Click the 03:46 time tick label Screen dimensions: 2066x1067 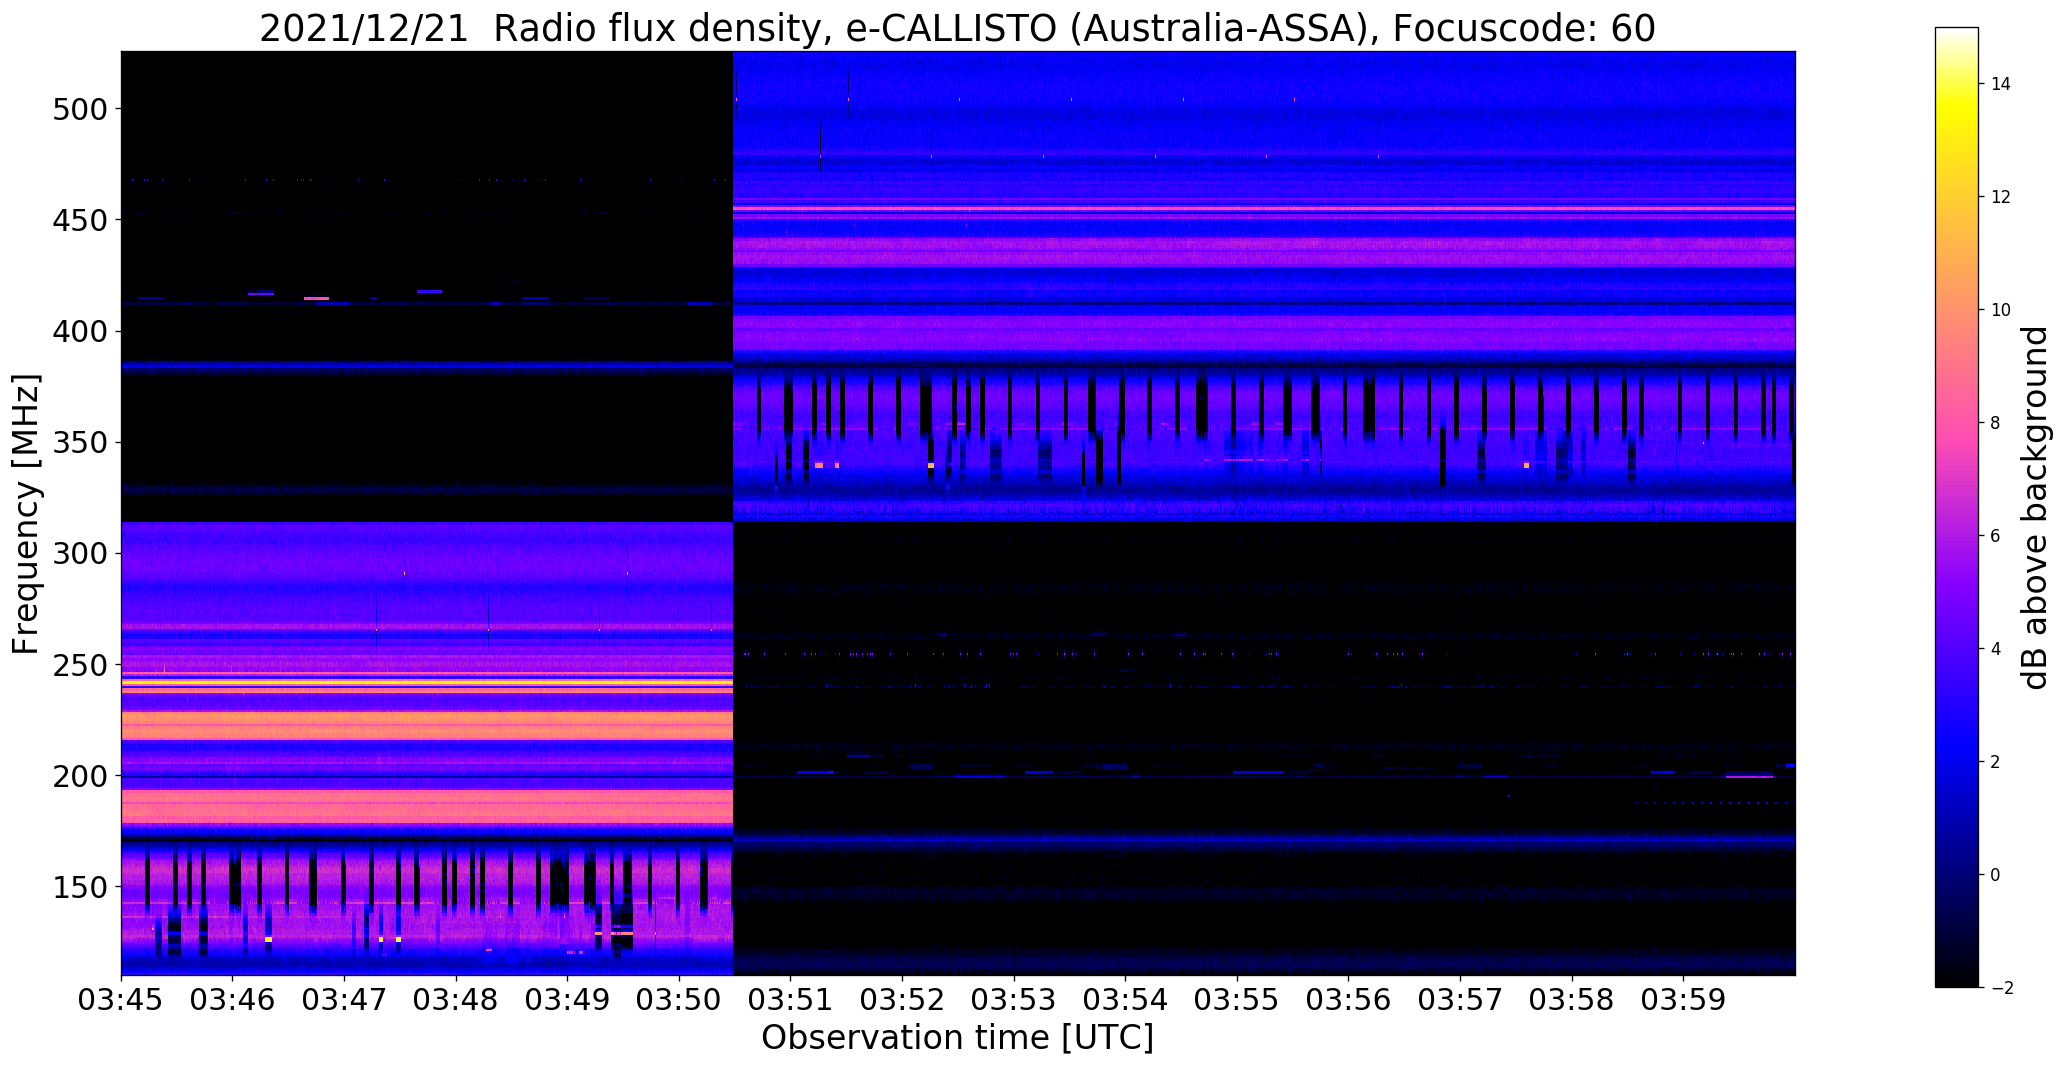coord(233,1000)
